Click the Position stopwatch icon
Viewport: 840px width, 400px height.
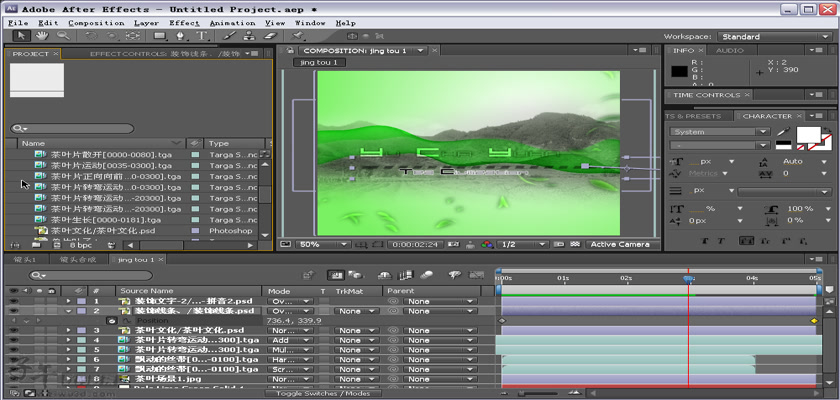[x=111, y=321]
